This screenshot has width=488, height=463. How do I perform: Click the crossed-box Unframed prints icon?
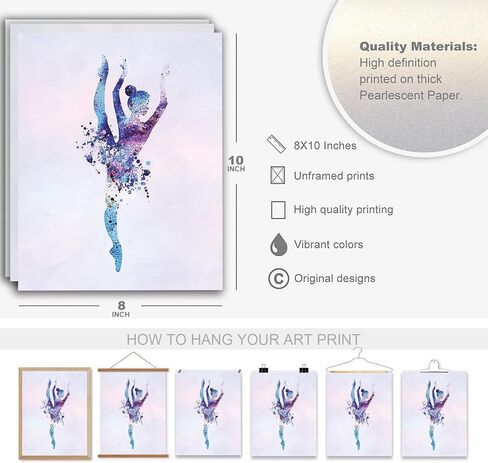(x=277, y=175)
